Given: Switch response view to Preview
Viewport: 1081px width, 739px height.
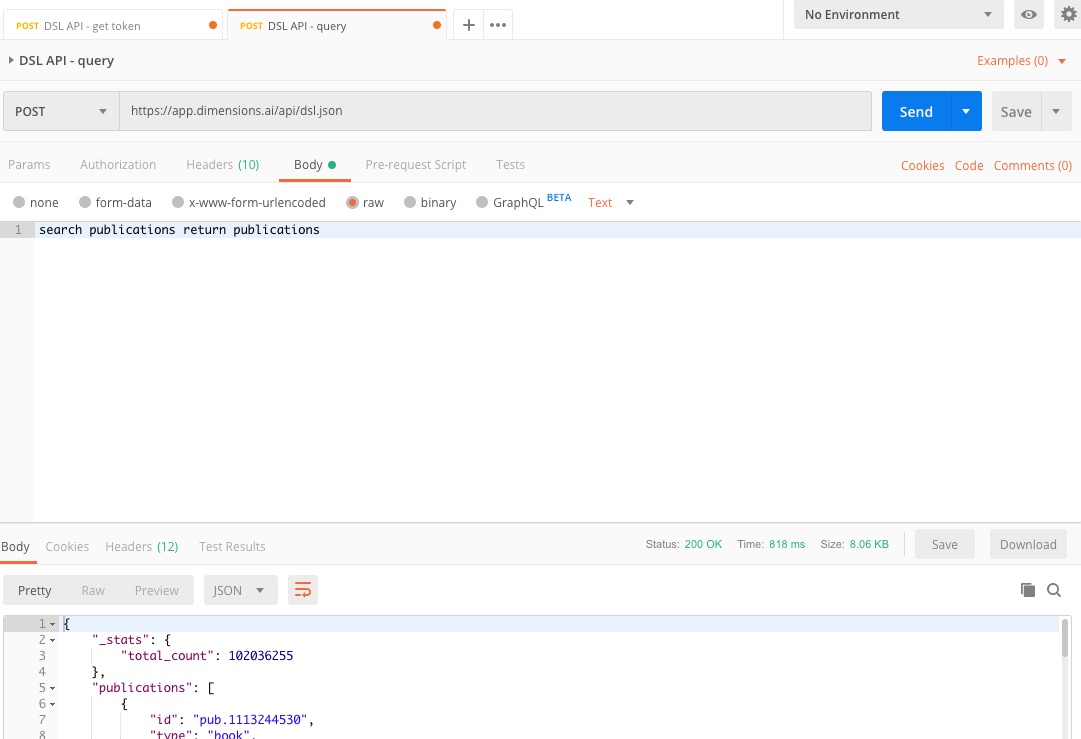Looking at the screenshot, I should pyautogui.click(x=156, y=590).
